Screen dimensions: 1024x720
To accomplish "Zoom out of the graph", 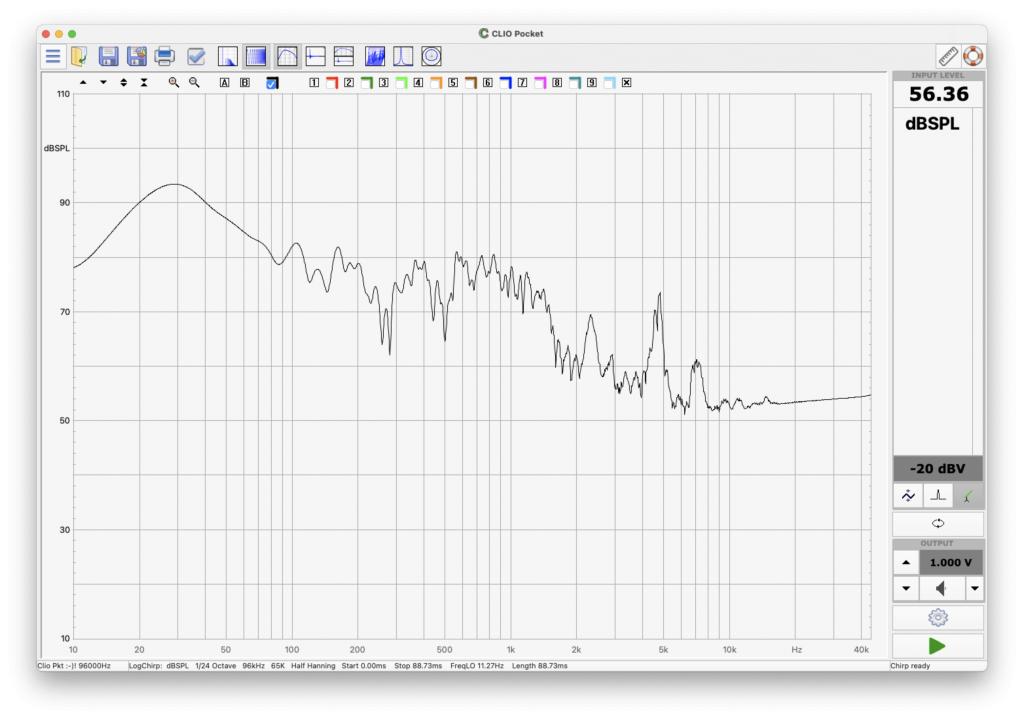I will coord(194,82).
